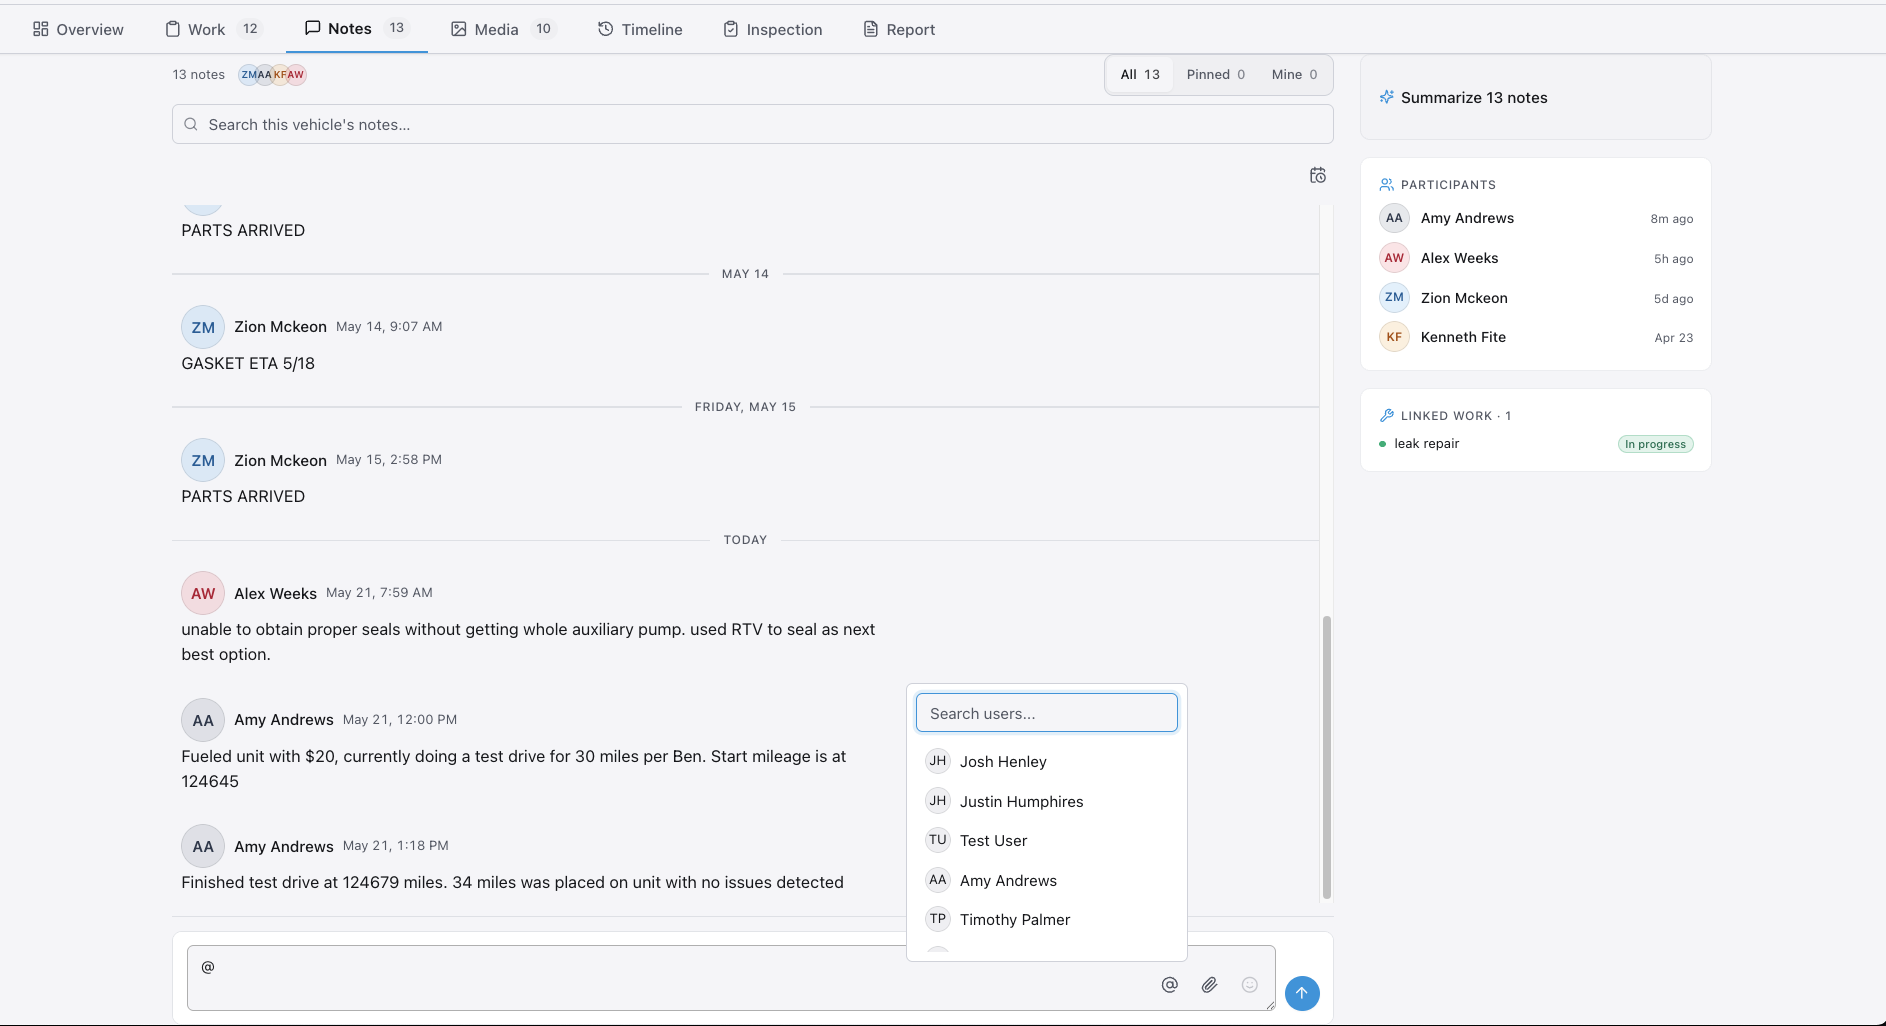The width and height of the screenshot is (1886, 1026).
Task: Click Amy Andrews avatar on 12:00 PM note
Action: 203,720
